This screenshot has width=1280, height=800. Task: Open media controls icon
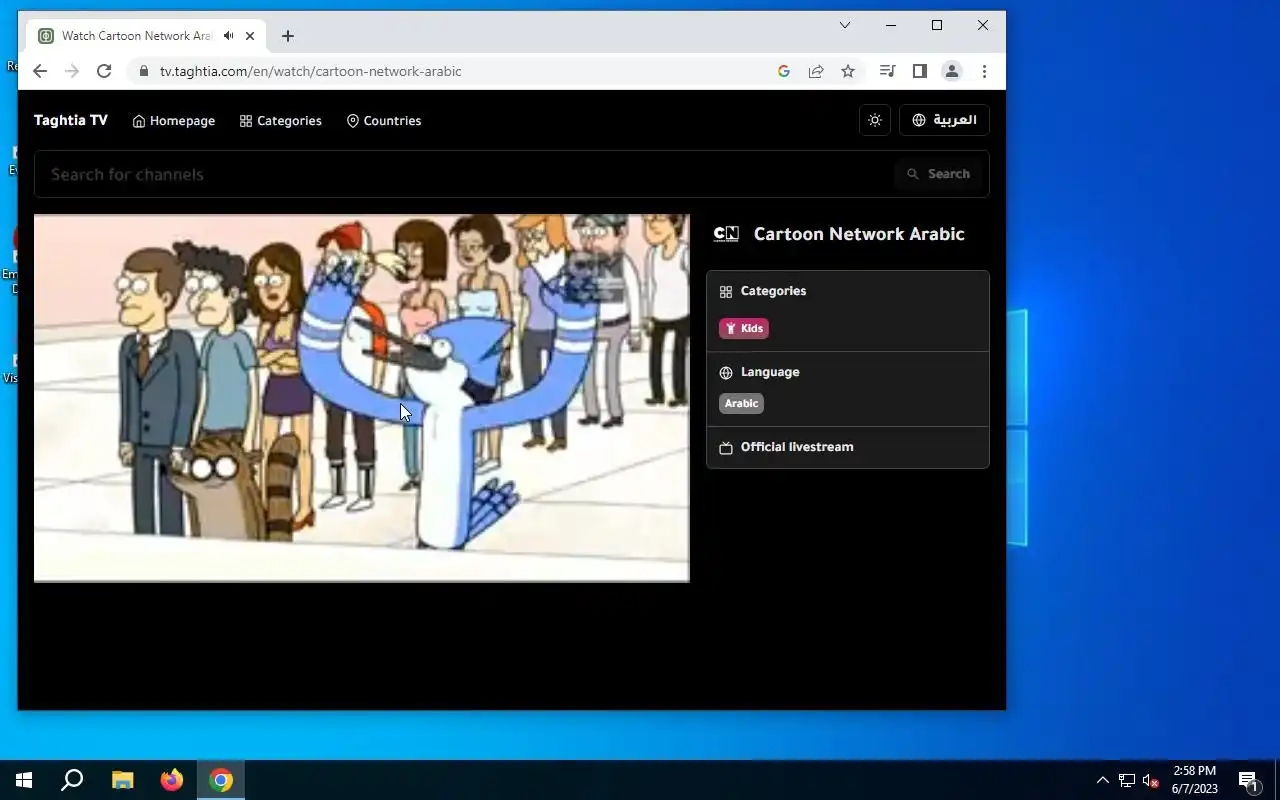tap(887, 71)
